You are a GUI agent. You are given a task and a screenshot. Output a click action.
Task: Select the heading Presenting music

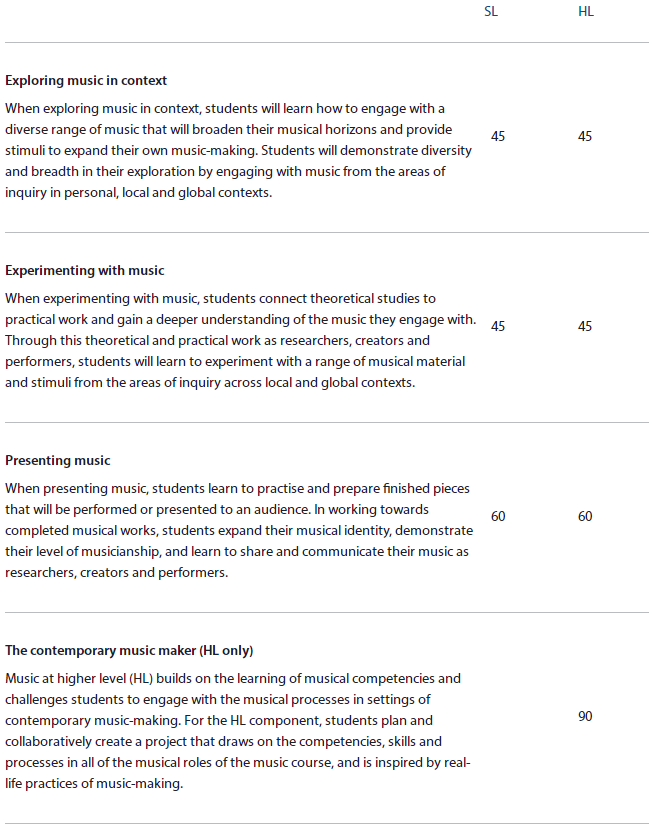(58, 460)
